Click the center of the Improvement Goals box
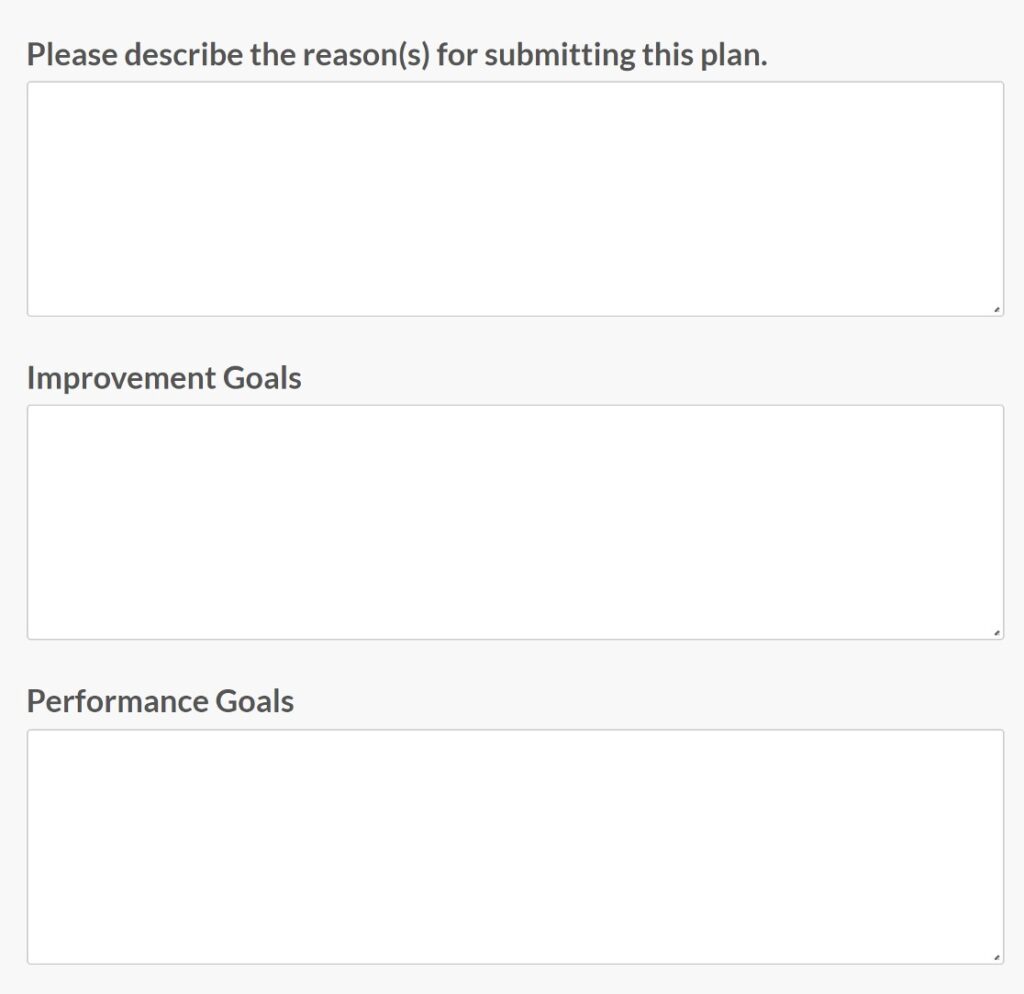This screenshot has height=994, width=1024. pos(516,520)
